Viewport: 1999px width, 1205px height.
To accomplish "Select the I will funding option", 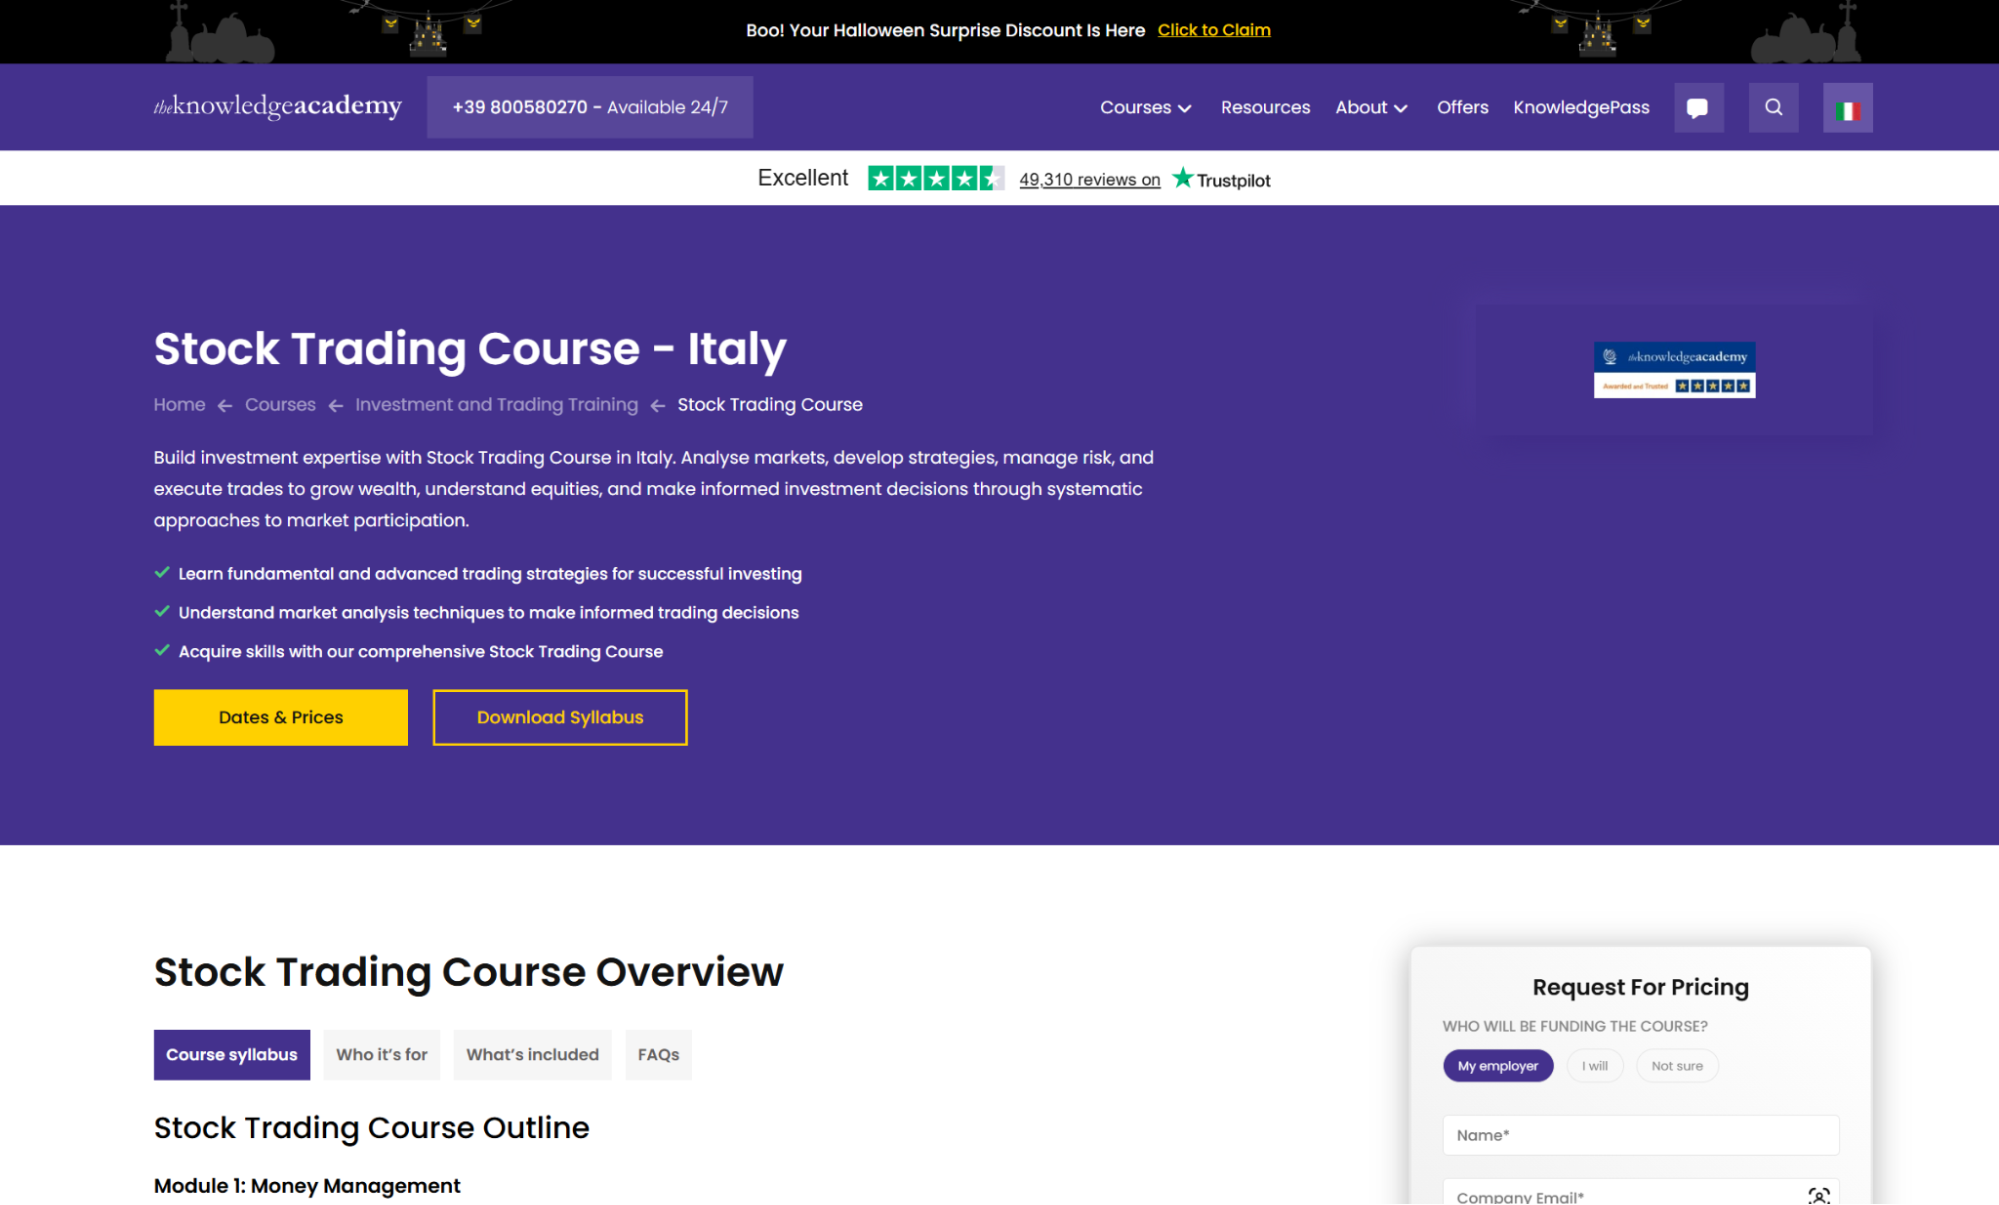I will [1595, 1066].
